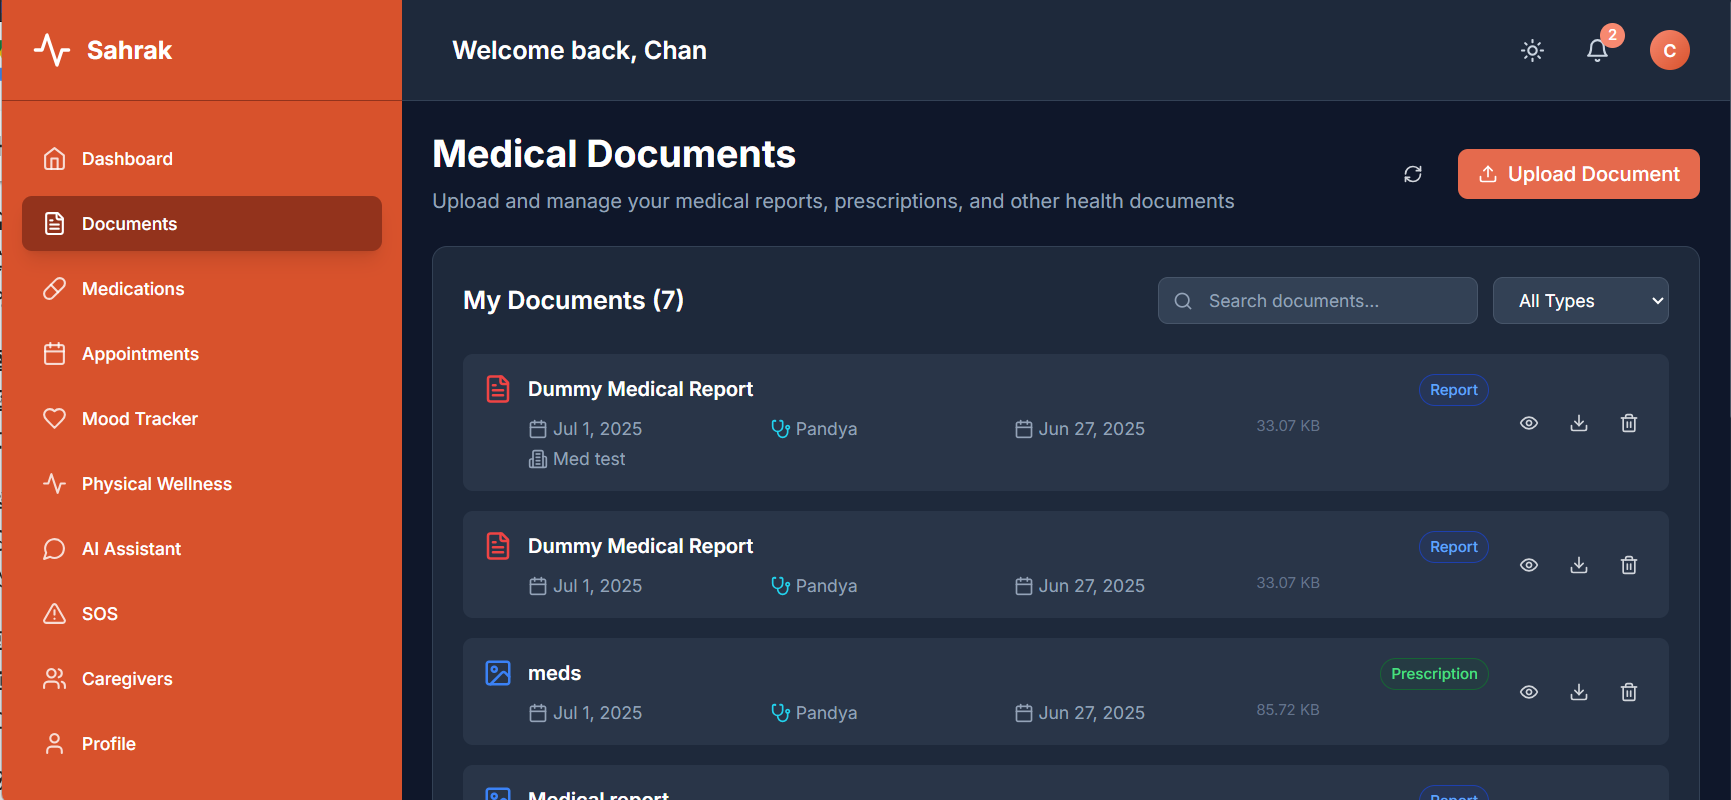The width and height of the screenshot is (1731, 800).
Task: Open notifications bell icon
Action: (x=1597, y=50)
